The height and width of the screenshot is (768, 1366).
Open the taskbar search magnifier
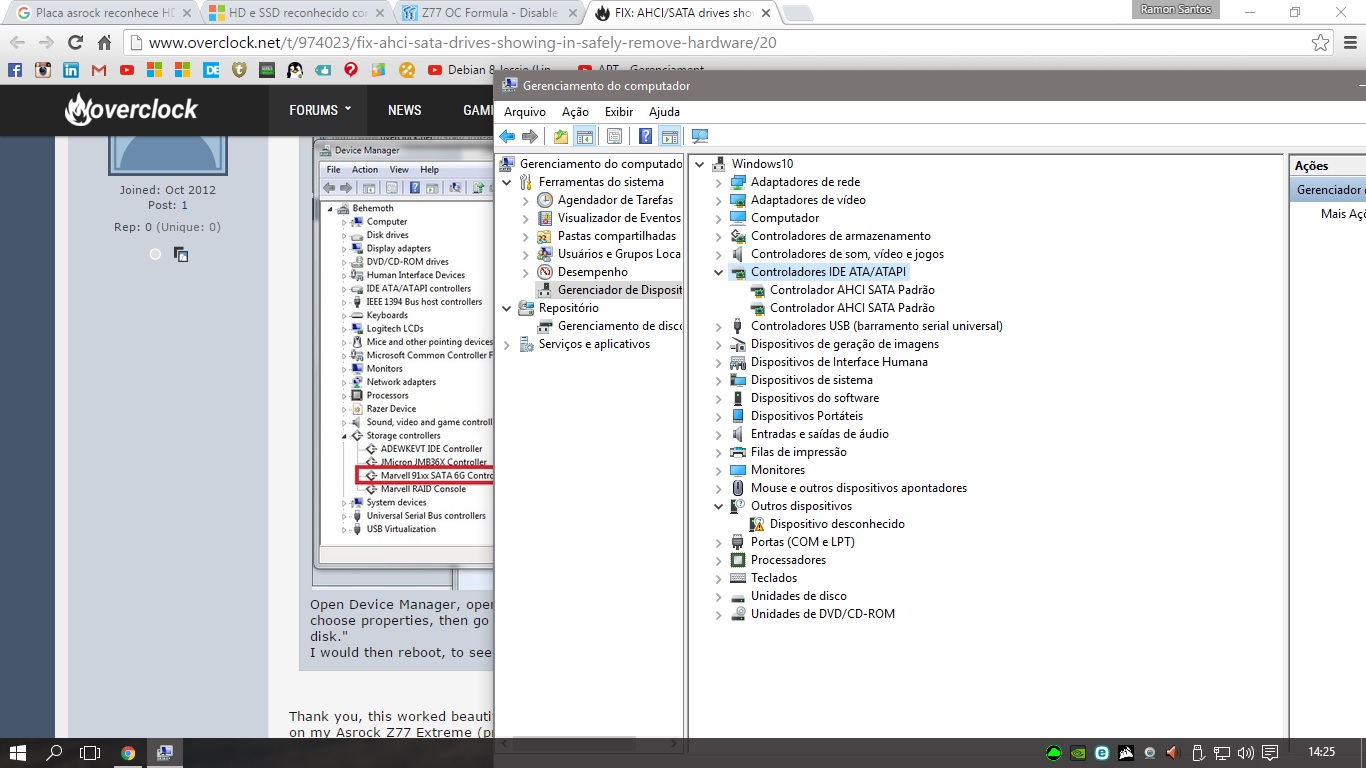(54, 753)
